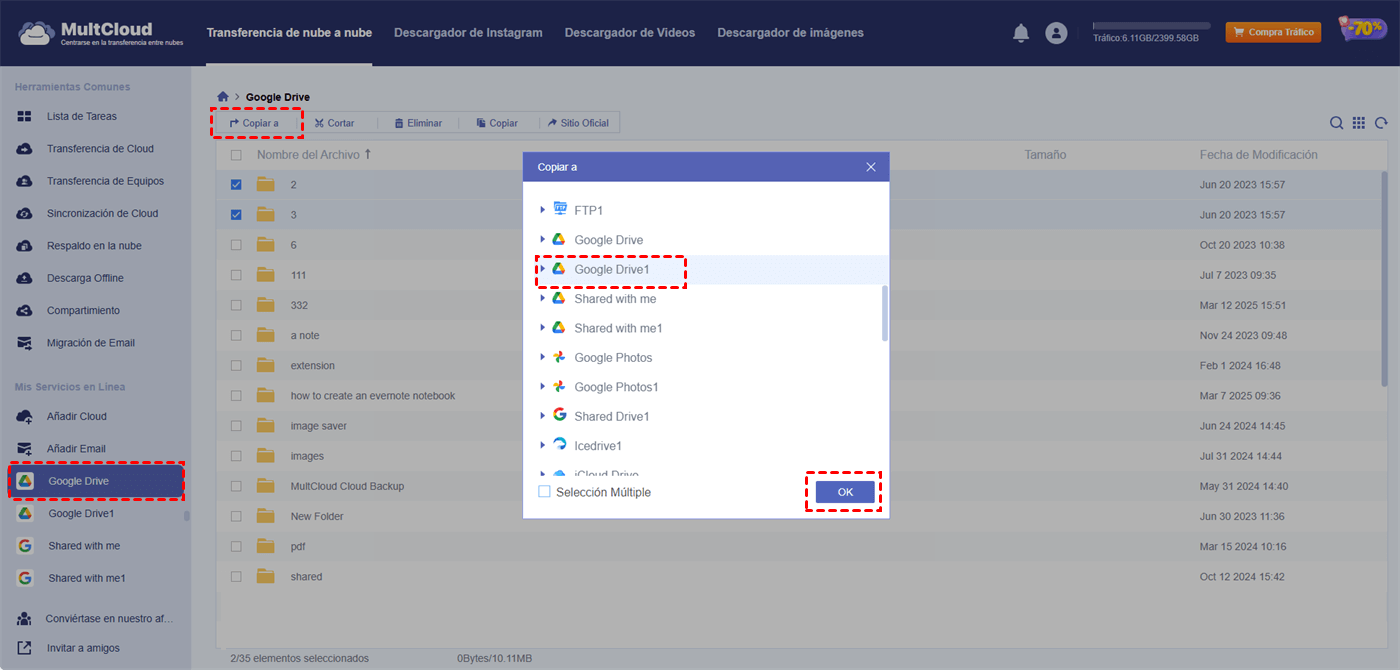Click Copiar a toolbar button

coord(255,123)
